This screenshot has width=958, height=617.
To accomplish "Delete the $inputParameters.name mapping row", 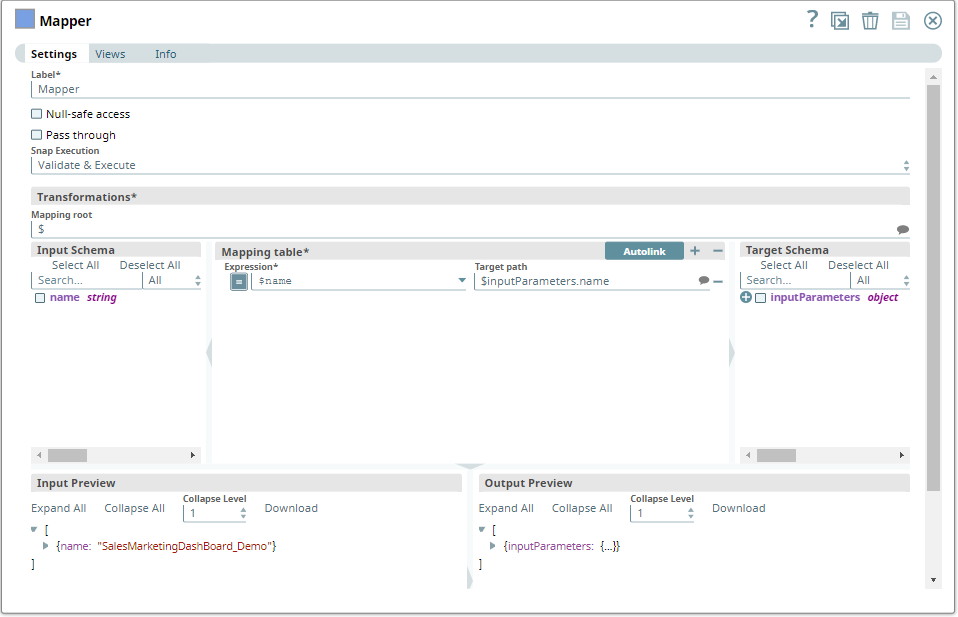I will coord(718,281).
